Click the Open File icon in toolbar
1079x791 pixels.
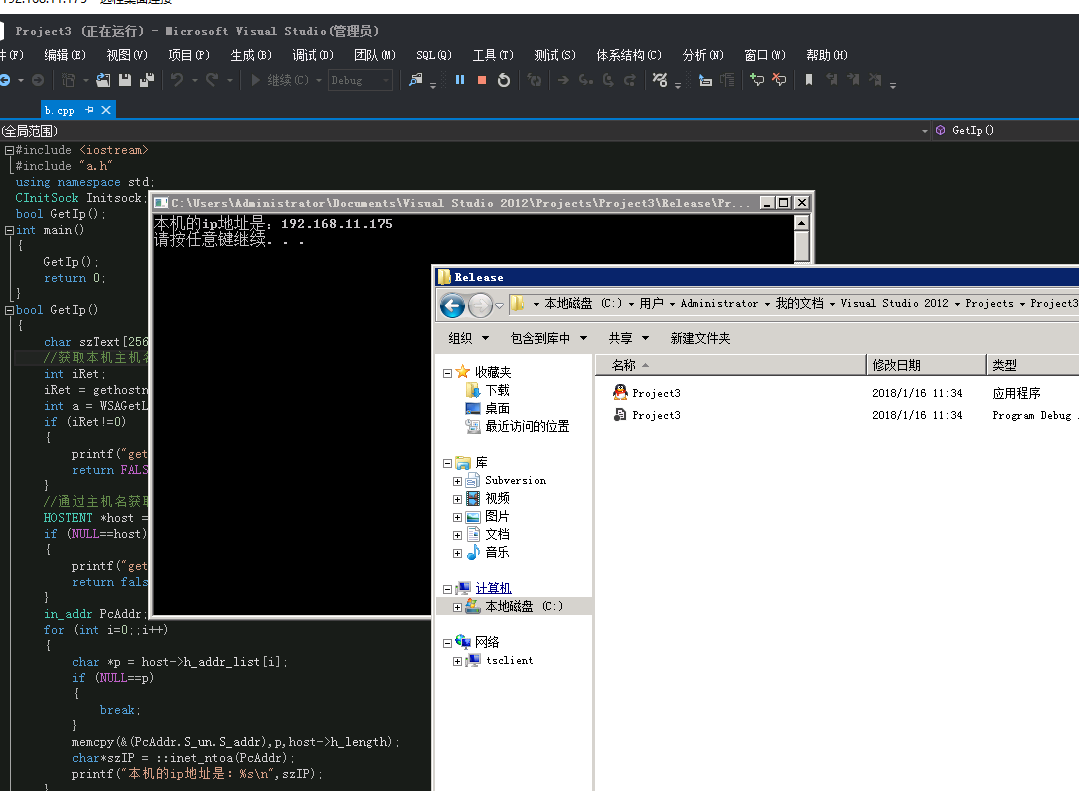tap(103, 80)
